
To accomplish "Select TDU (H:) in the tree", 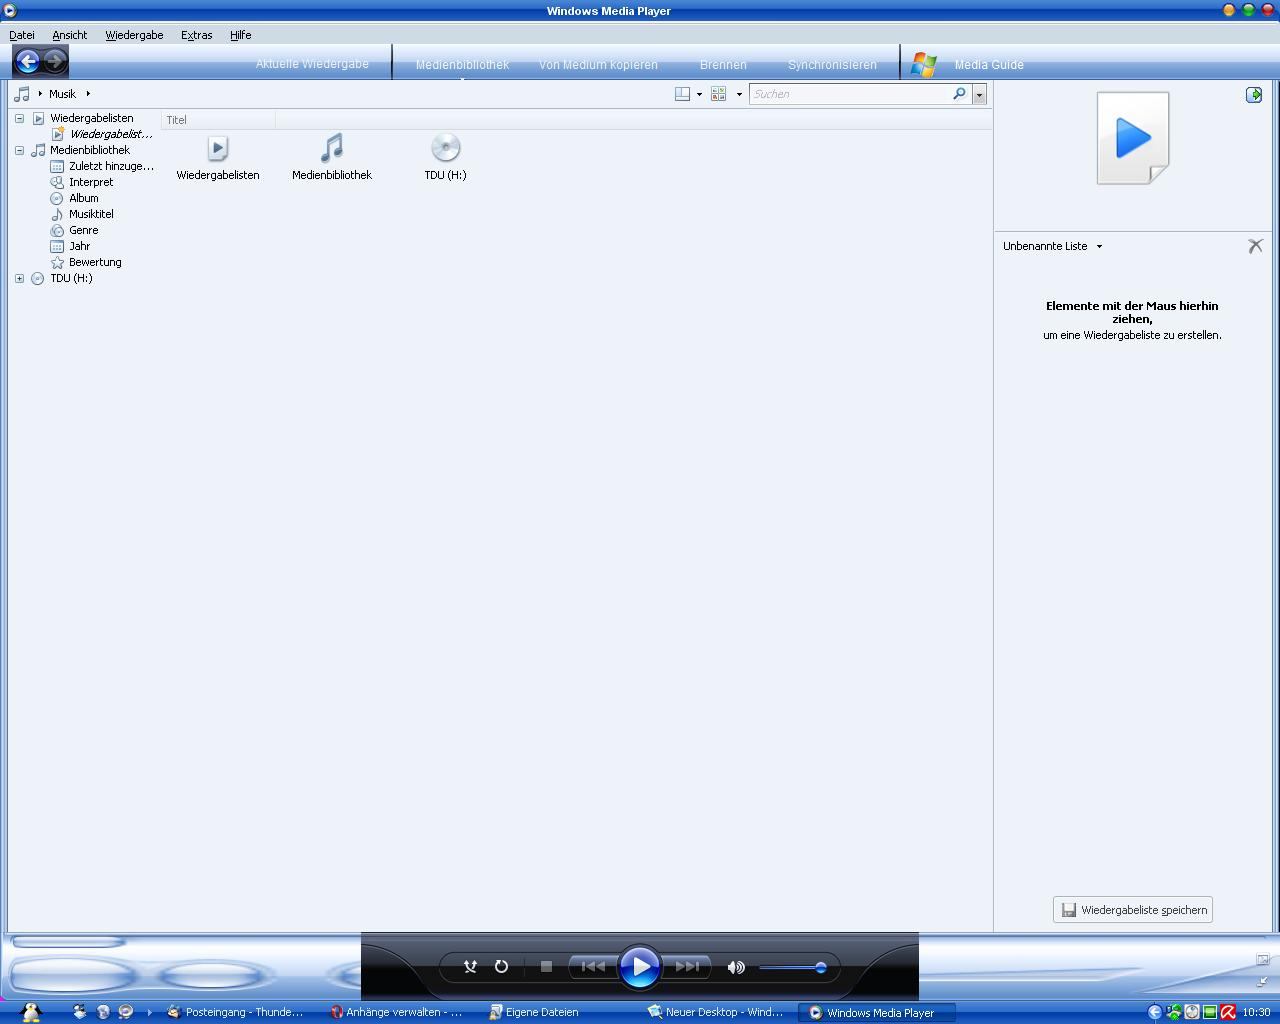I will 71,278.
